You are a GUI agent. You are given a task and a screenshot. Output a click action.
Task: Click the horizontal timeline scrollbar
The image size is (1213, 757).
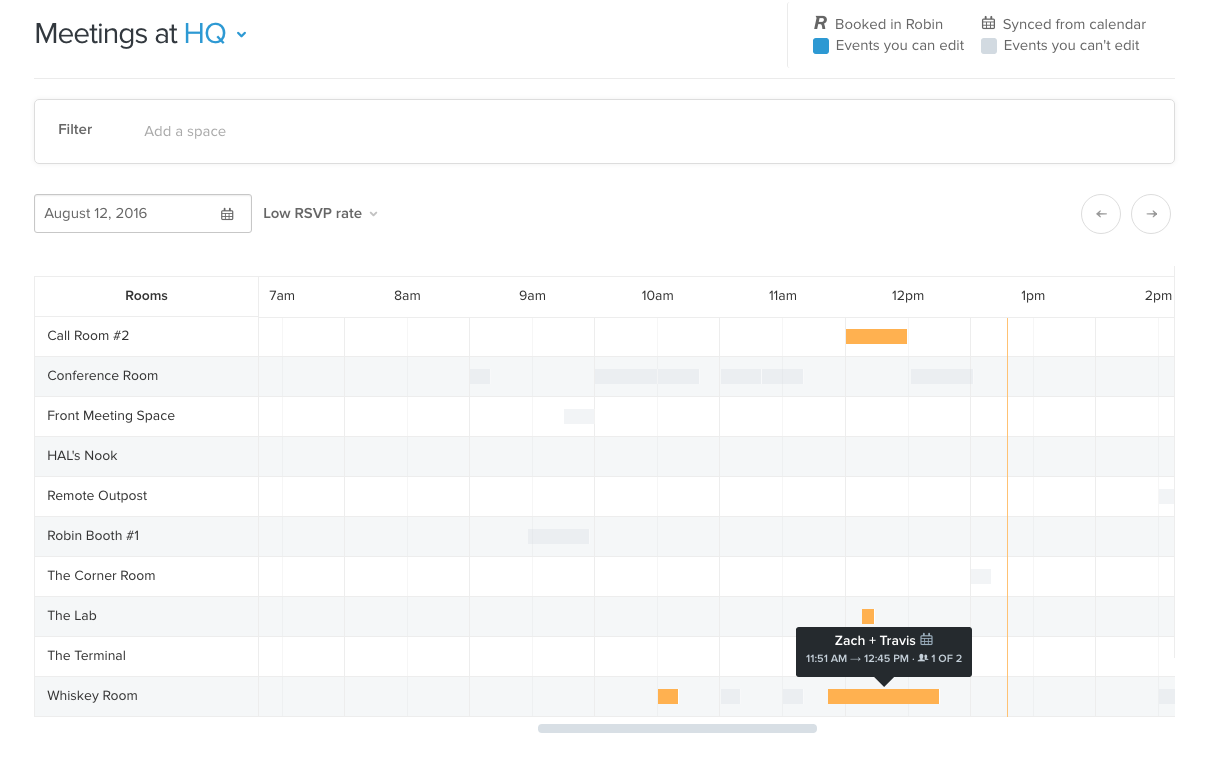click(677, 728)
